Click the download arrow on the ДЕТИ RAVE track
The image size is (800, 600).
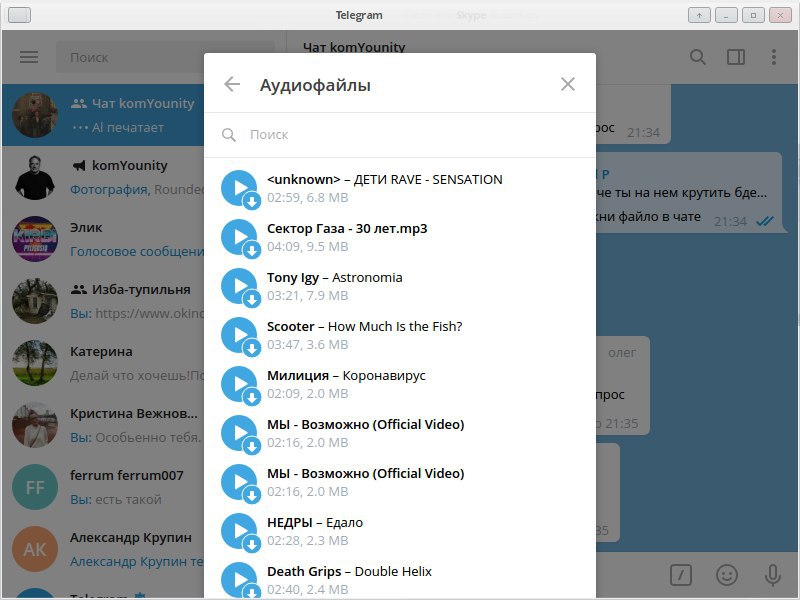click(x=252, y=202)
